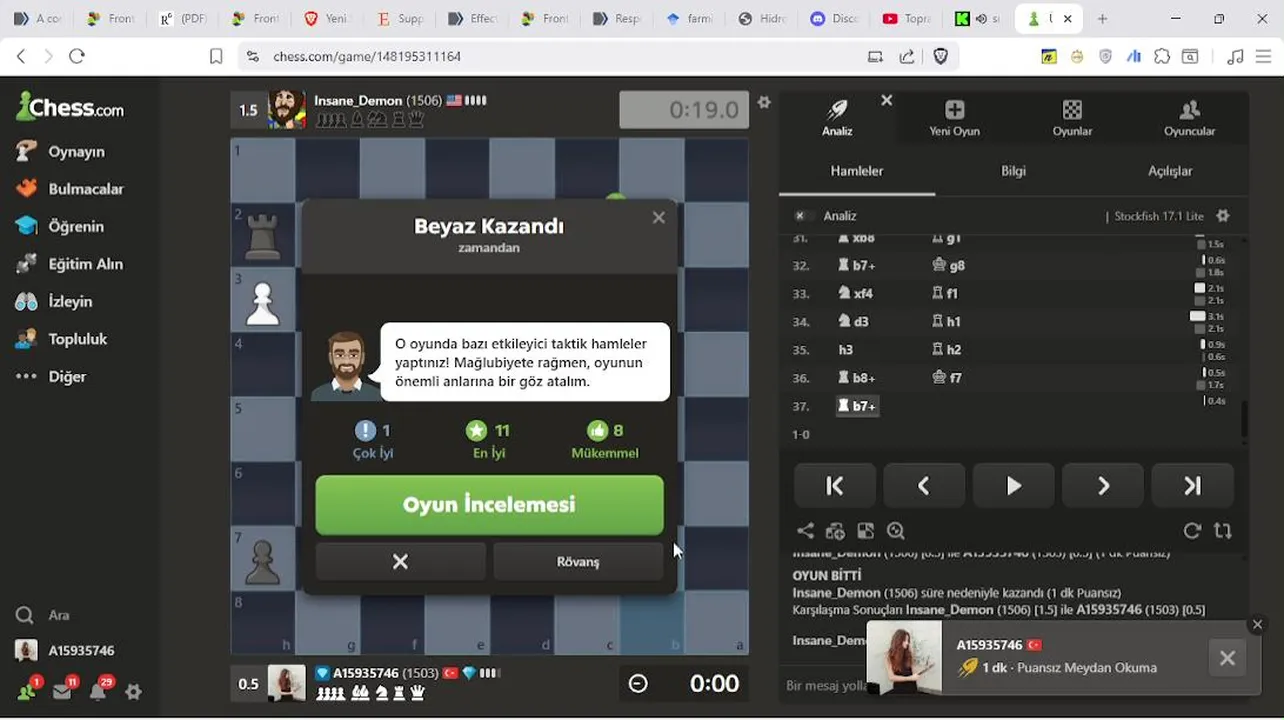
Task: Switch to the Açılışlar tab
Action: coord(1170,171)
